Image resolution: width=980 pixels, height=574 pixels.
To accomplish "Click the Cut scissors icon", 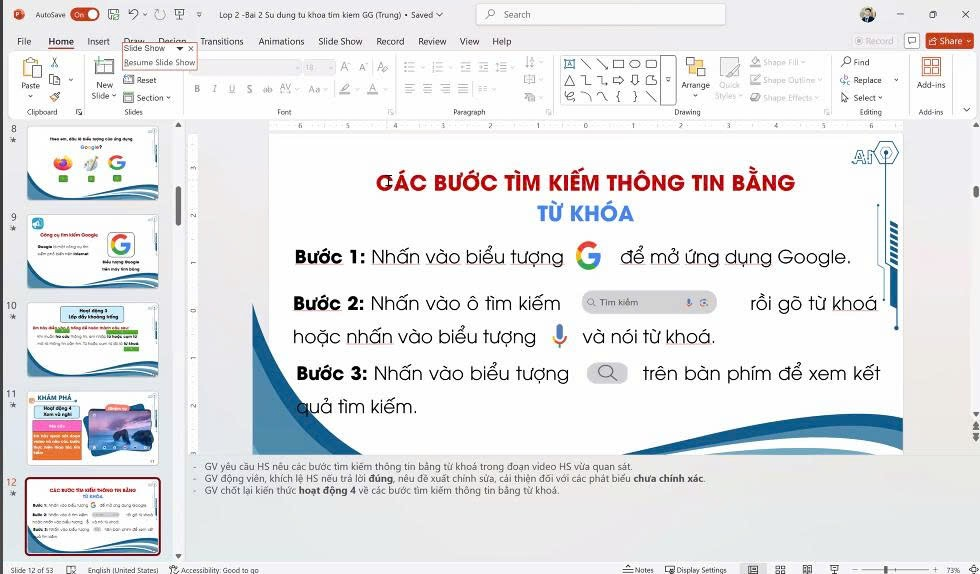I will 54,62.
